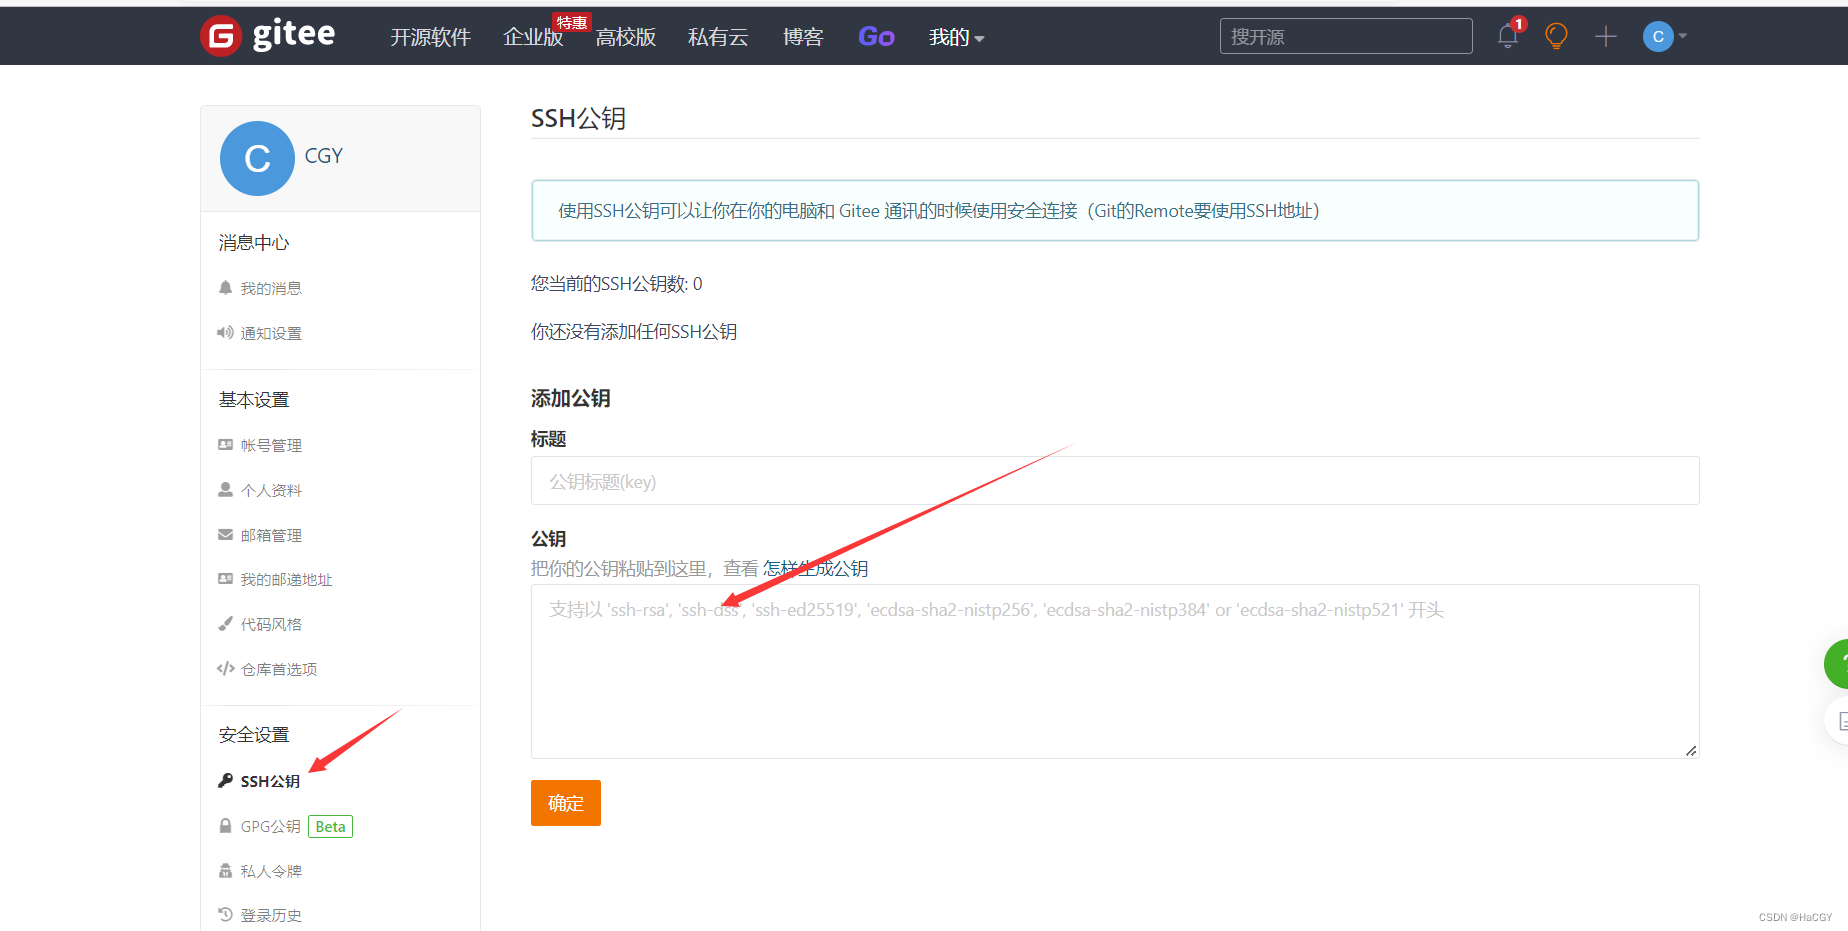Open 博客 in the navigation bar
Image resolution: width=1848 pixels, height=931 pixels.
pyautogui.click(x=803, y=37)
